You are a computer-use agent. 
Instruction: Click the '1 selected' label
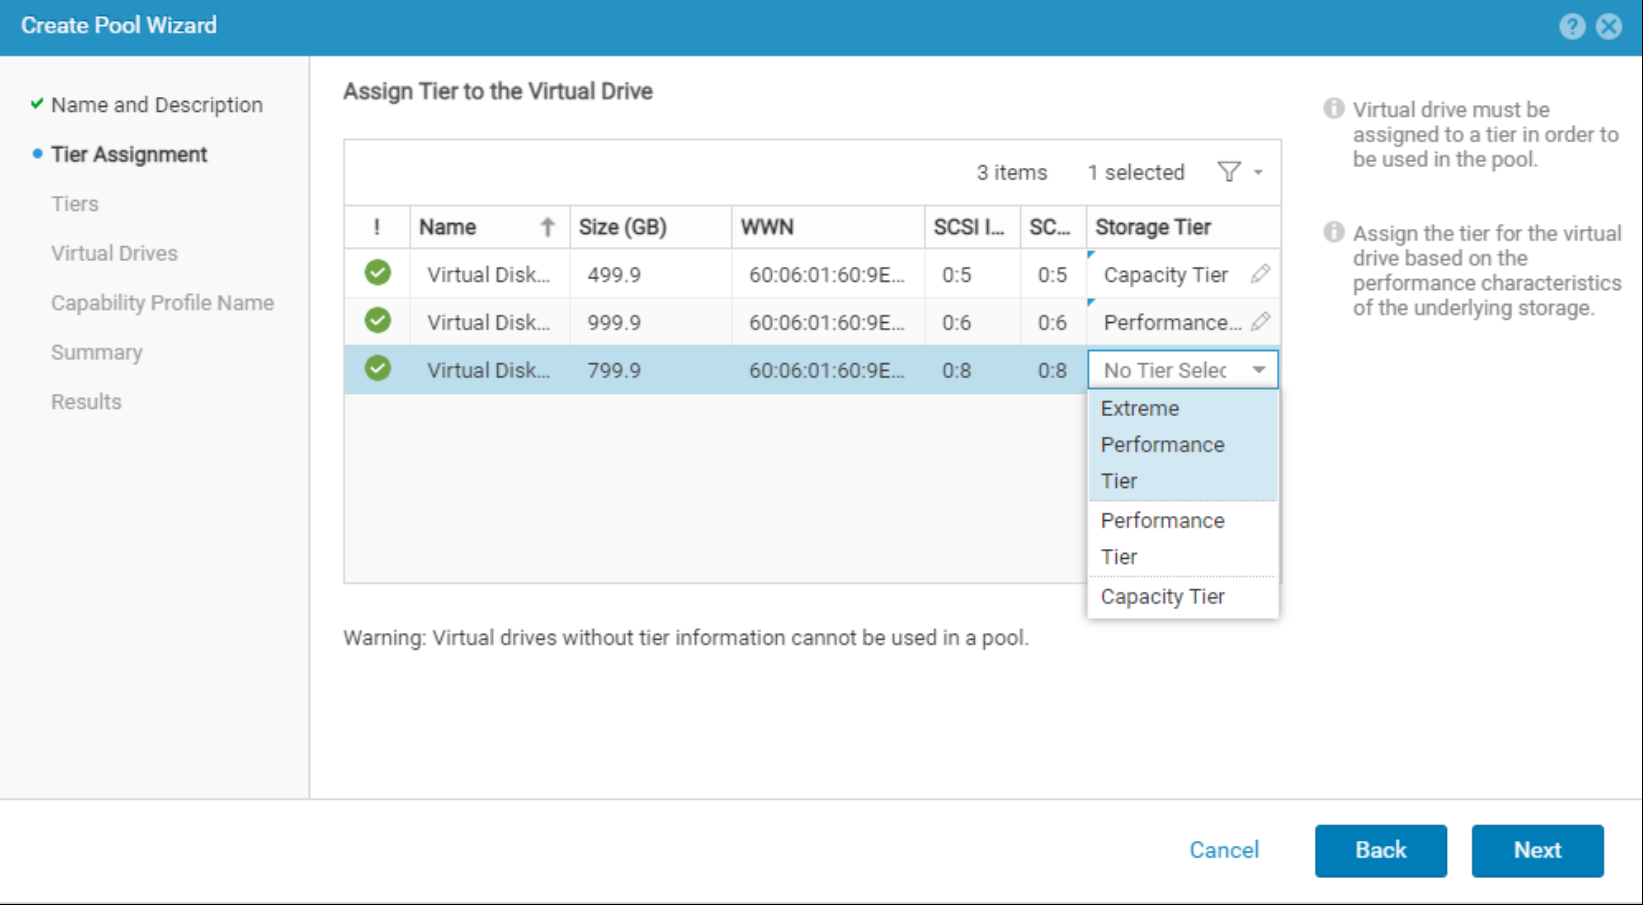click(x=1136, y=173)
